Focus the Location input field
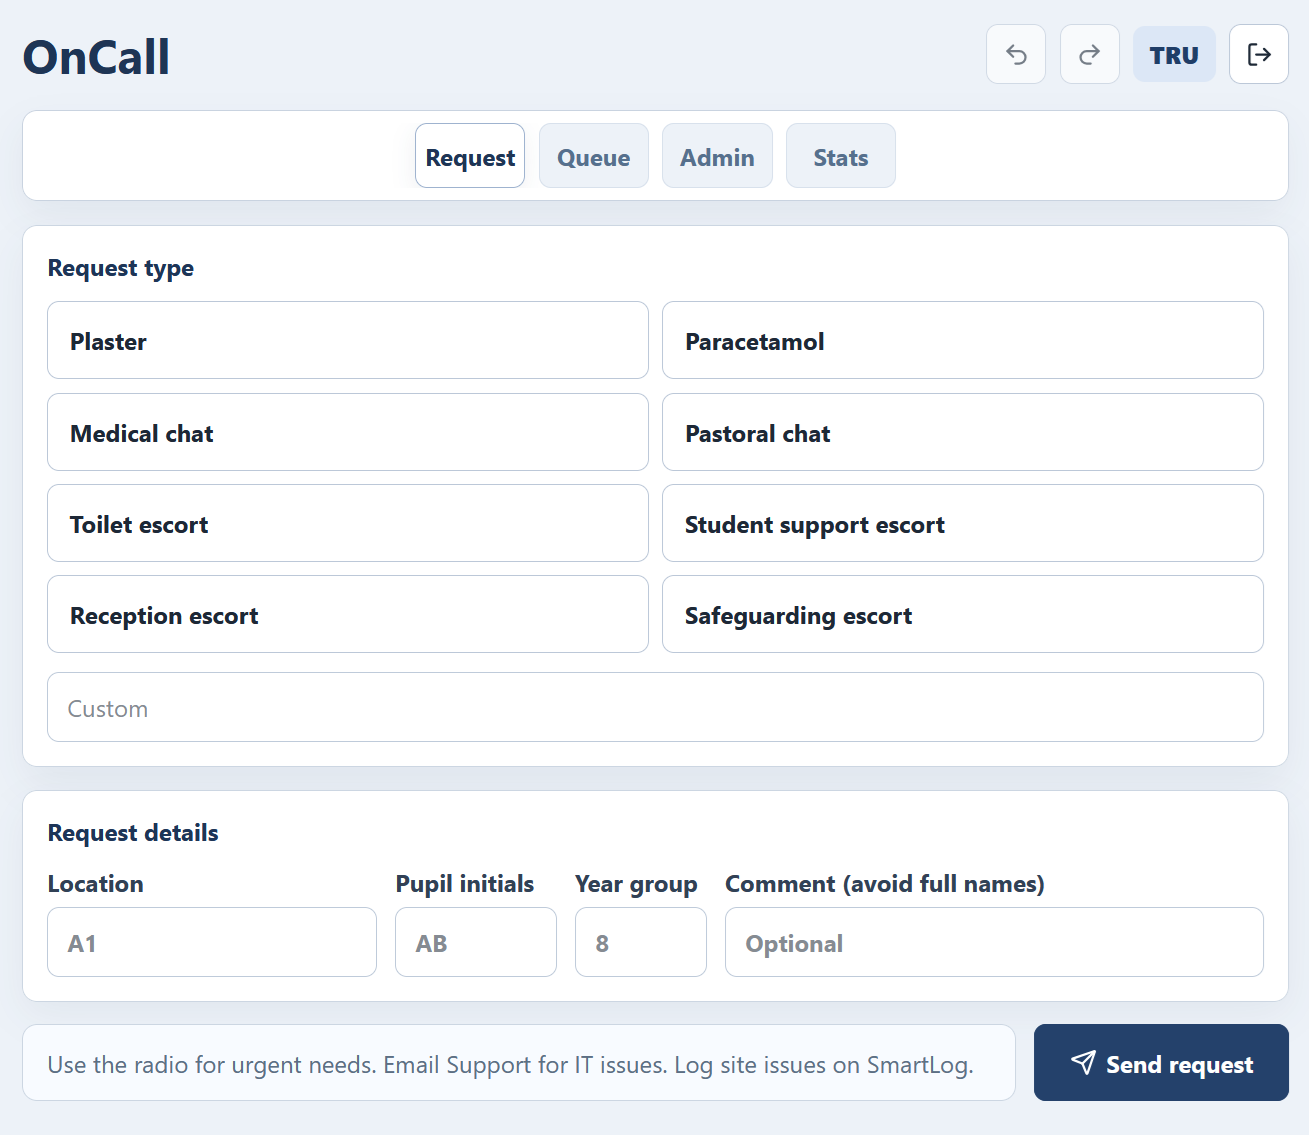 pyautogui.click(x=212, y=942)
